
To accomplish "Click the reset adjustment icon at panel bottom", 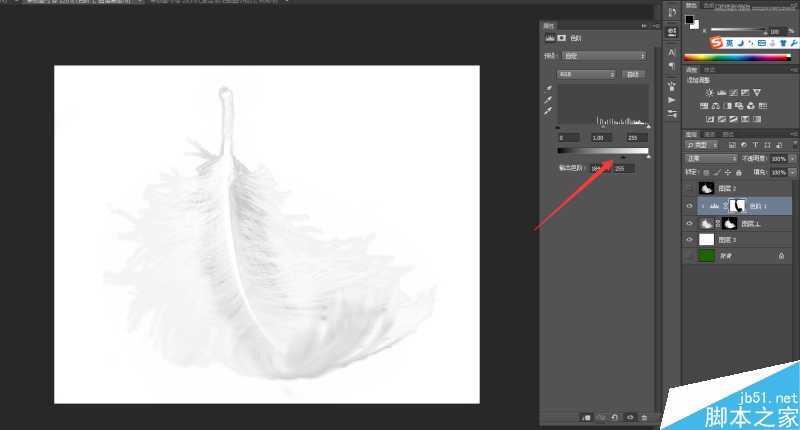I will (x=616, y=416).
